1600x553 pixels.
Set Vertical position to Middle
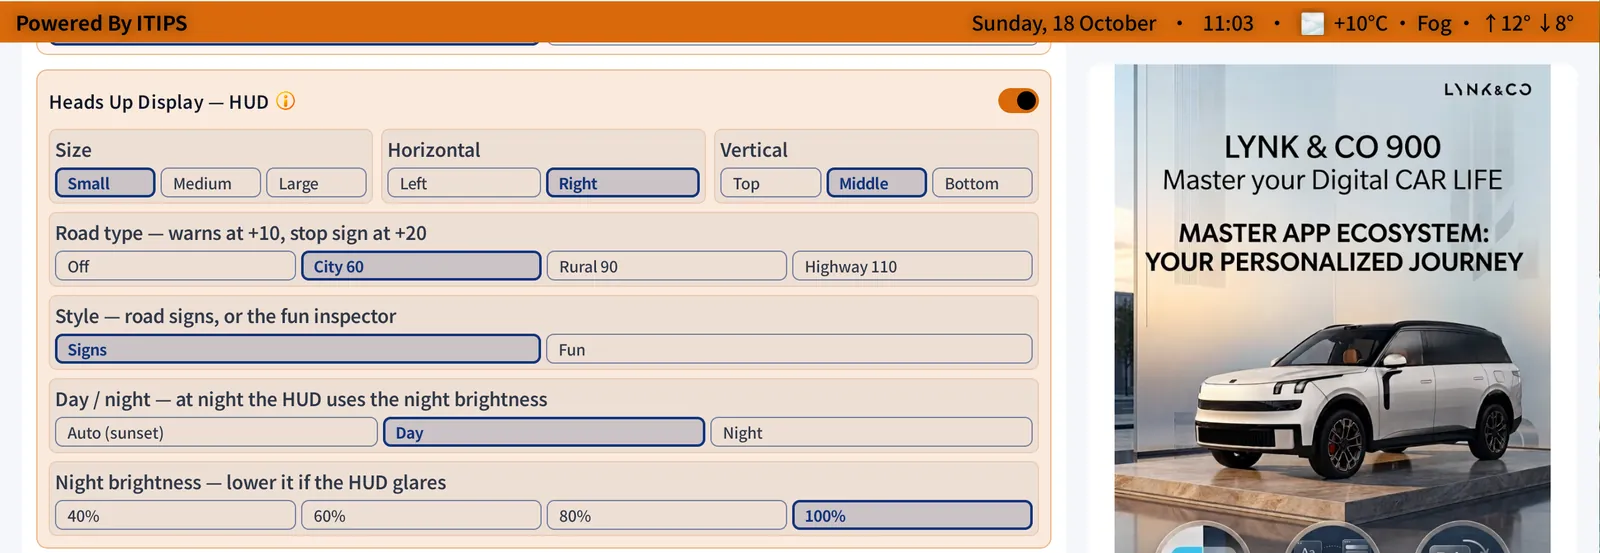[877, 183]
